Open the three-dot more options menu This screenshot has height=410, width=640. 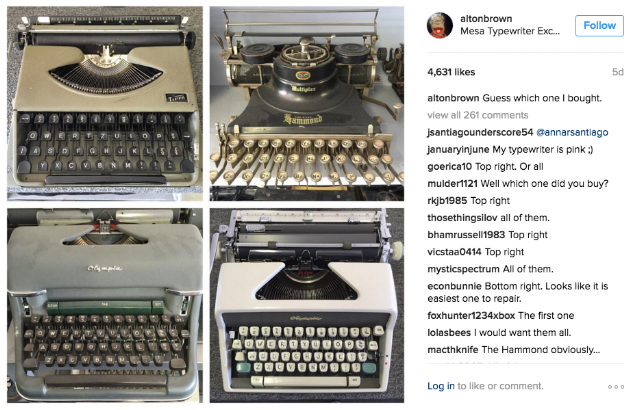(616, 387)
